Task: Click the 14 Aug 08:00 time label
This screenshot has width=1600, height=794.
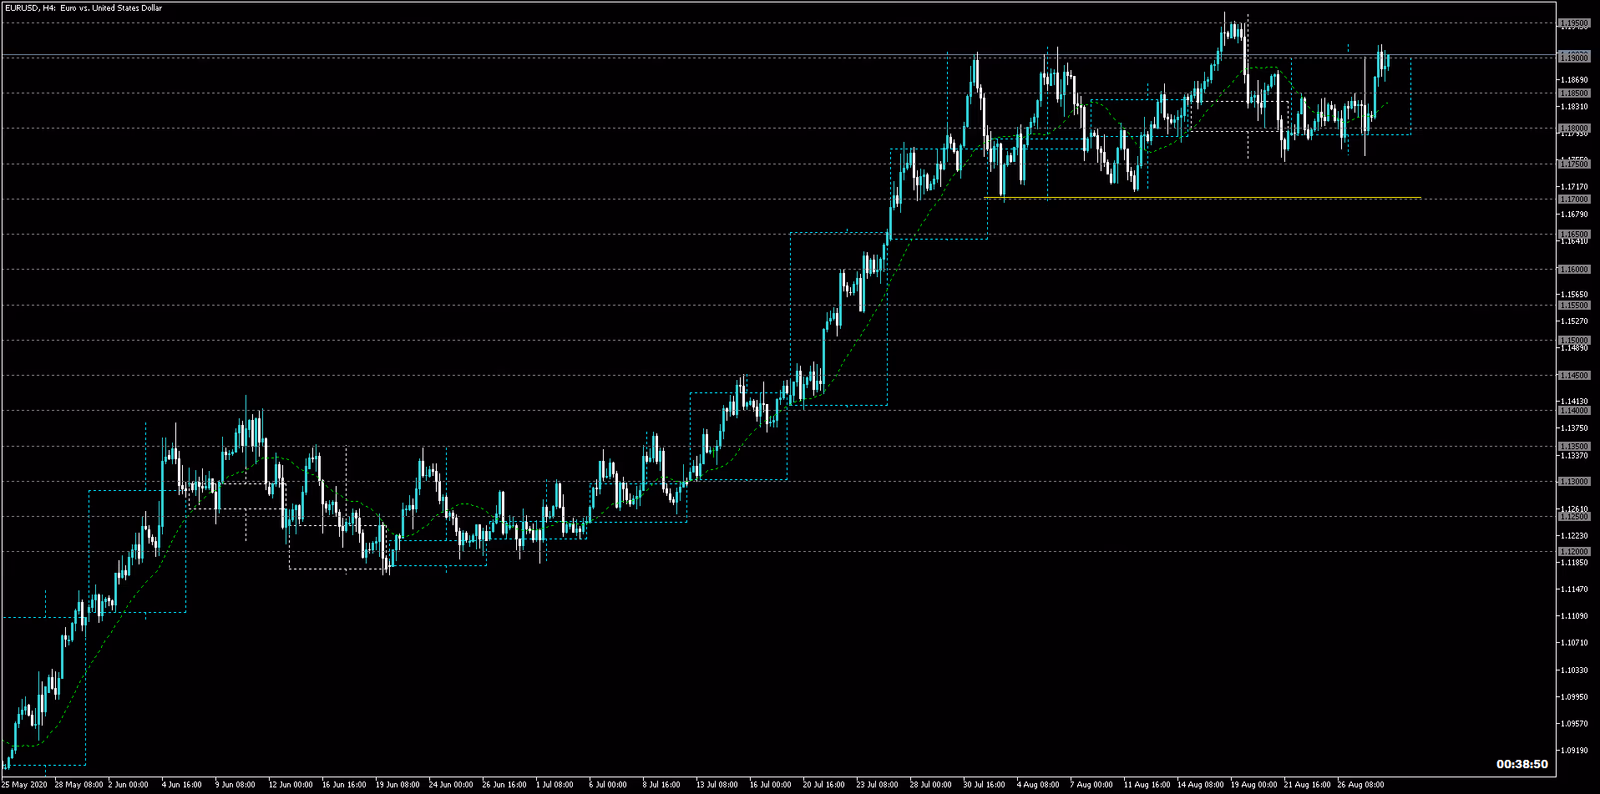Action: (1199, 785)
